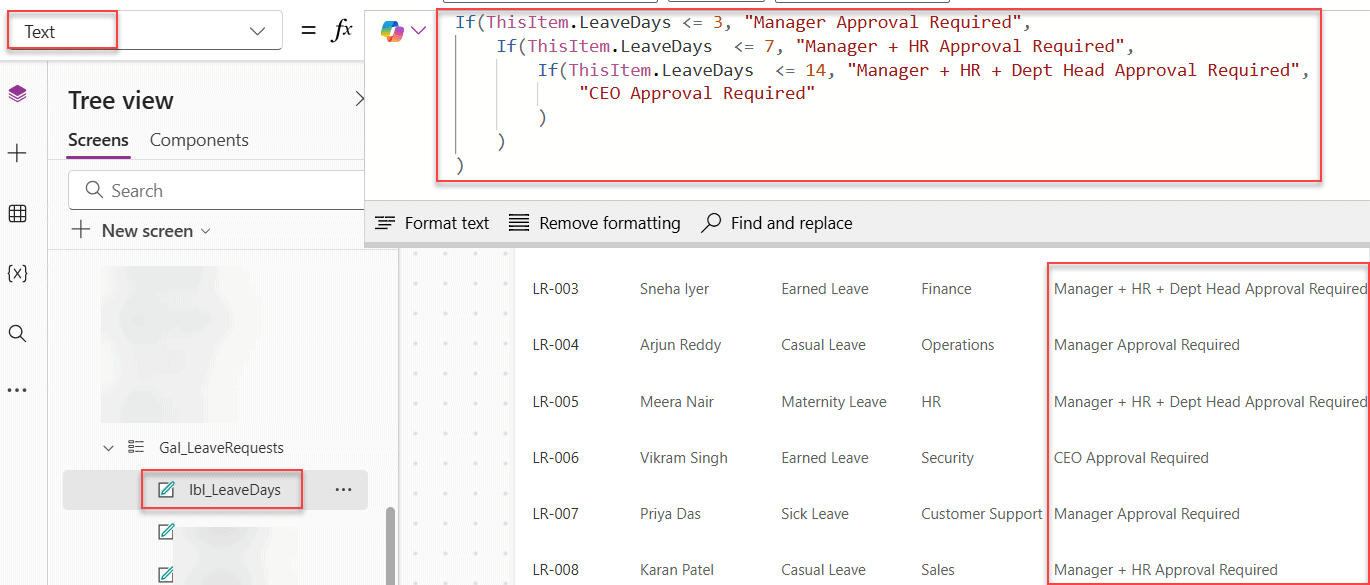Click Sick Leave text
The image size is (1370, 585).
[815, 514]
